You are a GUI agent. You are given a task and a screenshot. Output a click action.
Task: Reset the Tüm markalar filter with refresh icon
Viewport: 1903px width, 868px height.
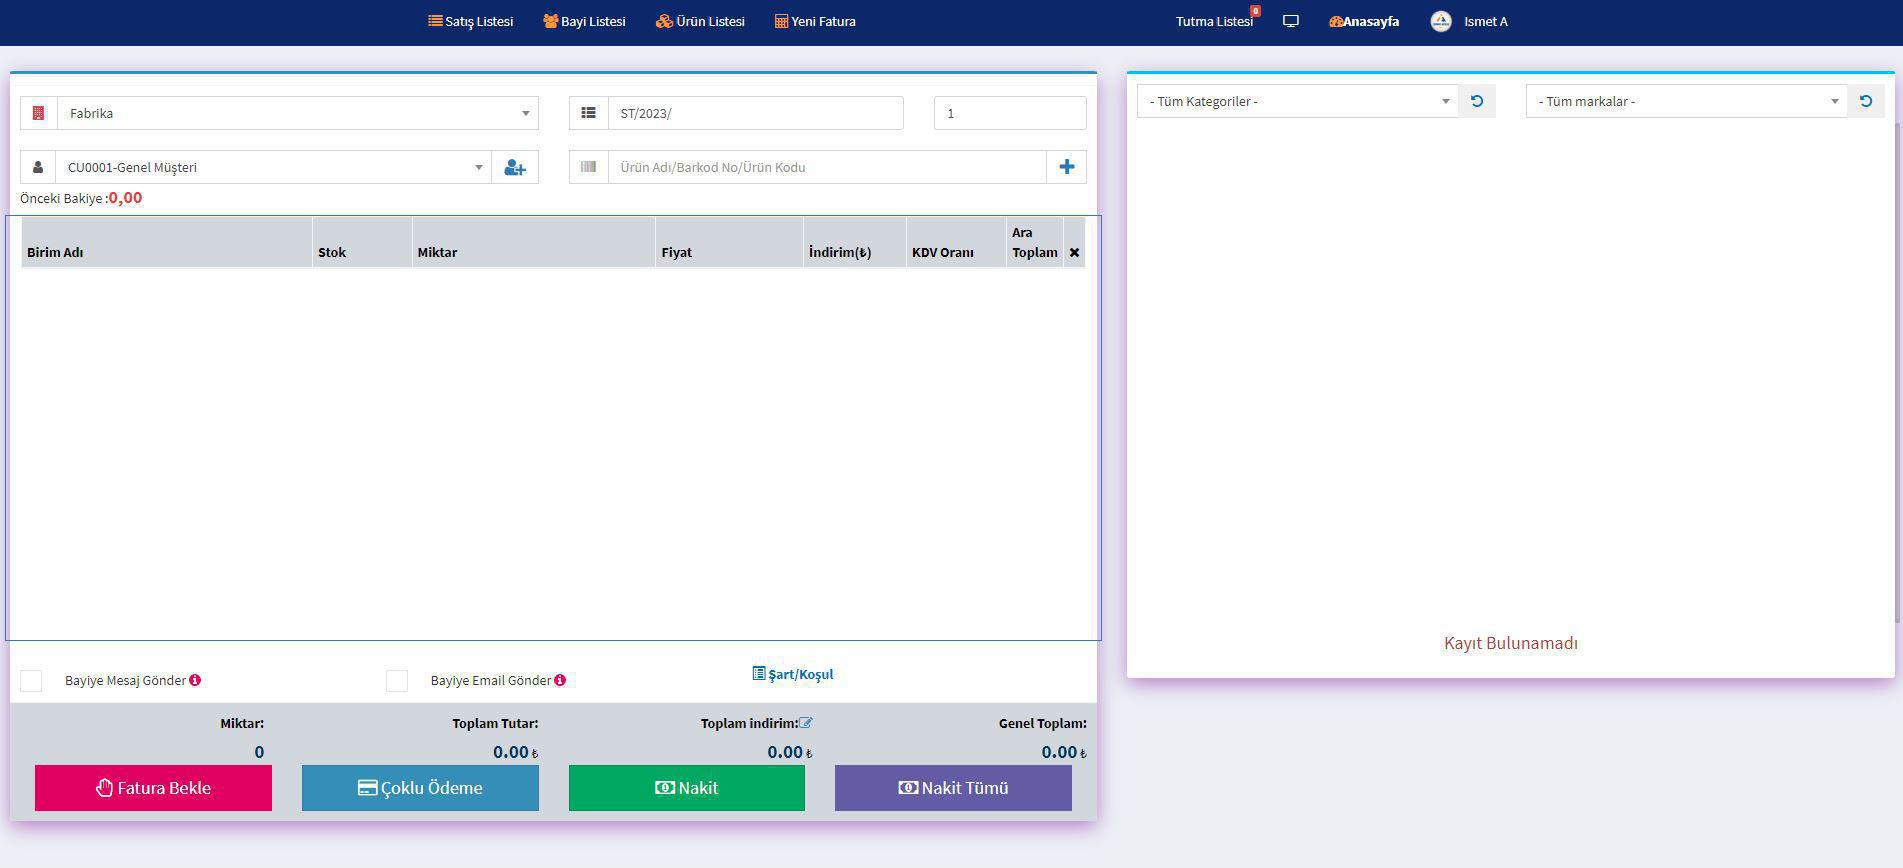(1865, 101)
